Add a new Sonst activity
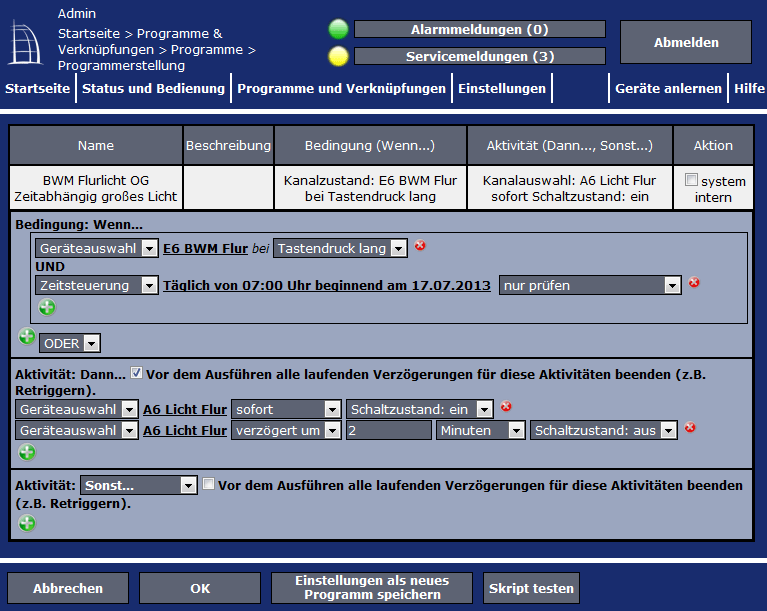Image resolution: width=767 pixels, height=611 pixels. (27, 523)
